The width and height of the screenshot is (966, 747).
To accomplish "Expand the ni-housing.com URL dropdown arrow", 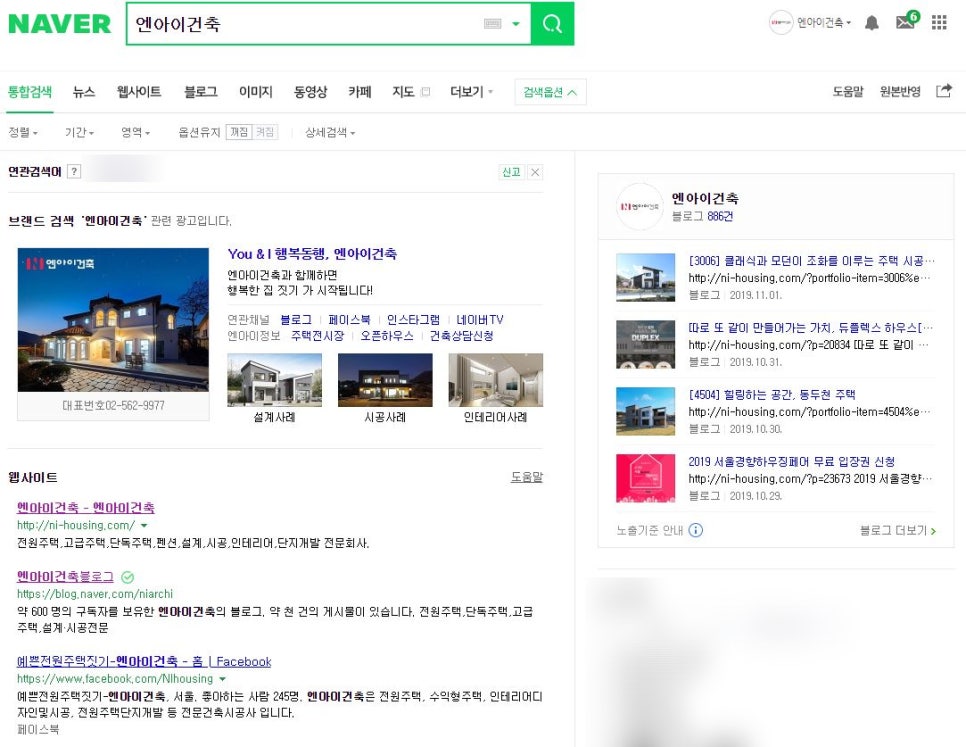I will 144,525.
